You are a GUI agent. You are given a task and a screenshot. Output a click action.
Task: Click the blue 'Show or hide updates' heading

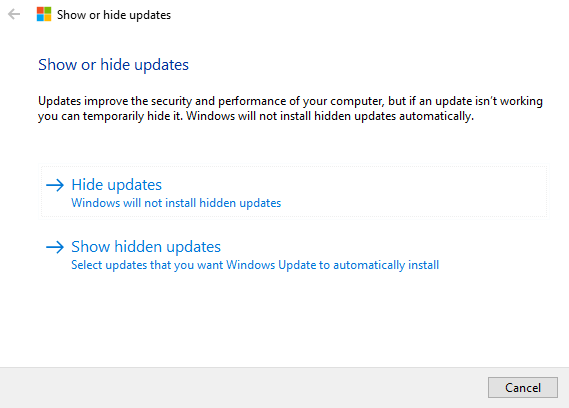114,65
